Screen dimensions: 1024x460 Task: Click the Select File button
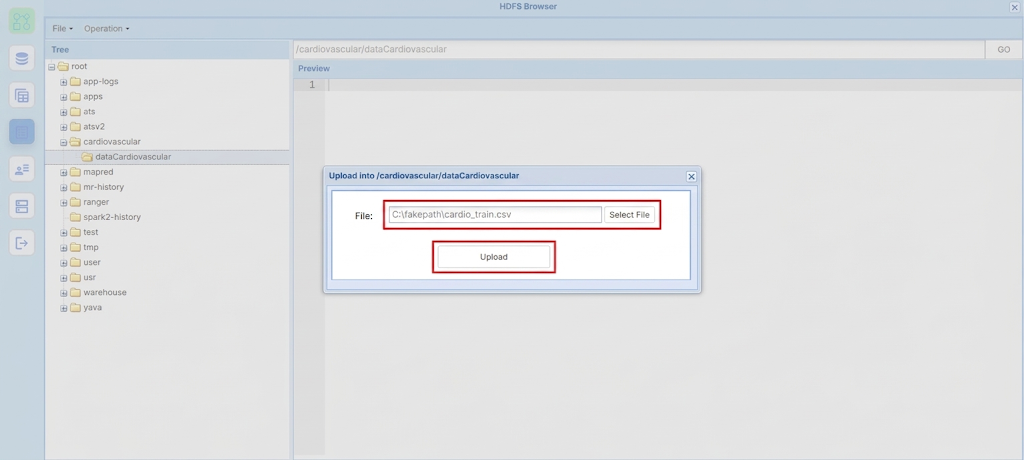(x=629, y=214)
